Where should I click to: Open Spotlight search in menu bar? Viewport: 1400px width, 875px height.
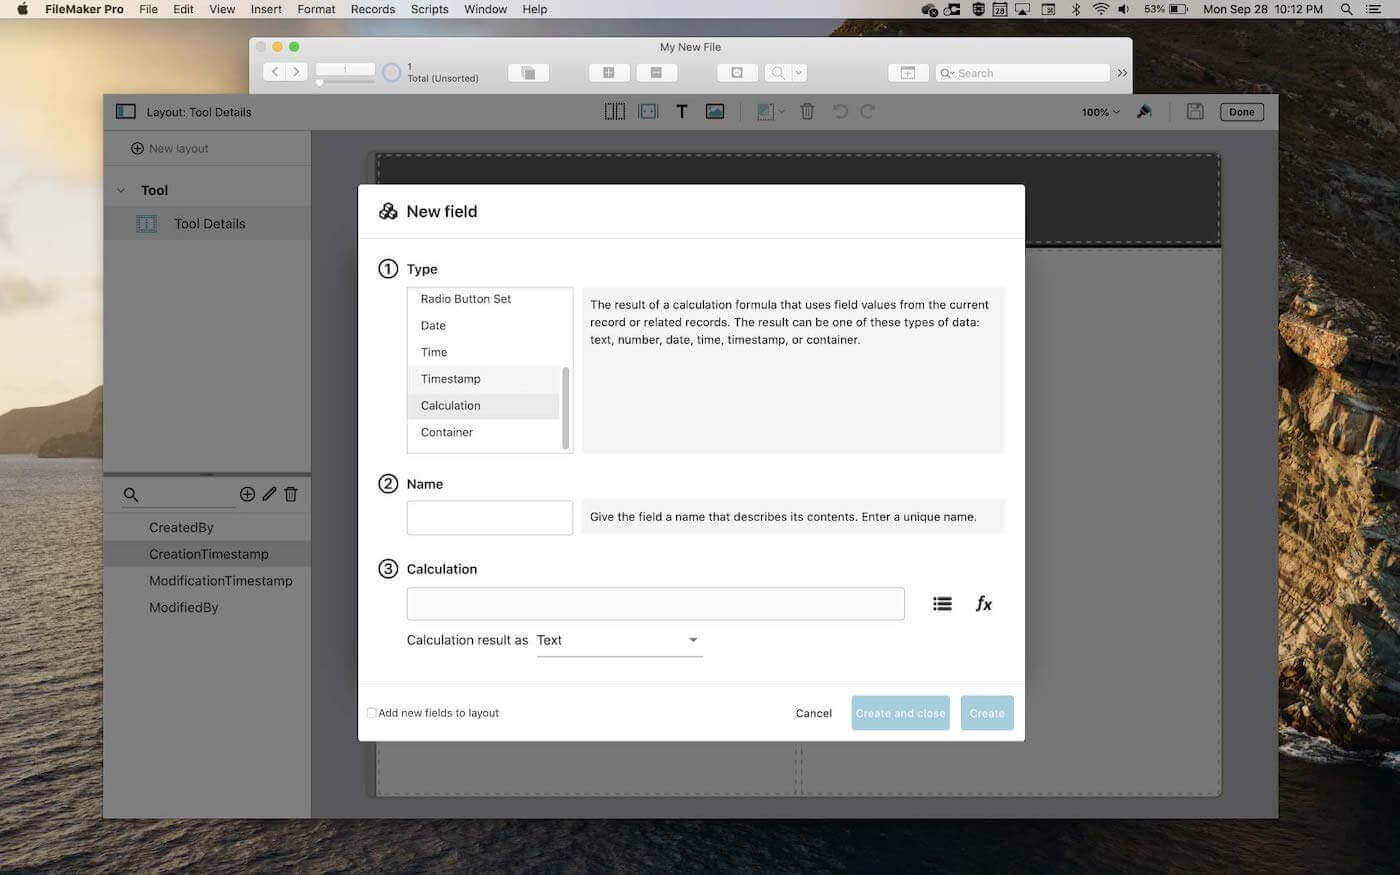coord(1347,9)
